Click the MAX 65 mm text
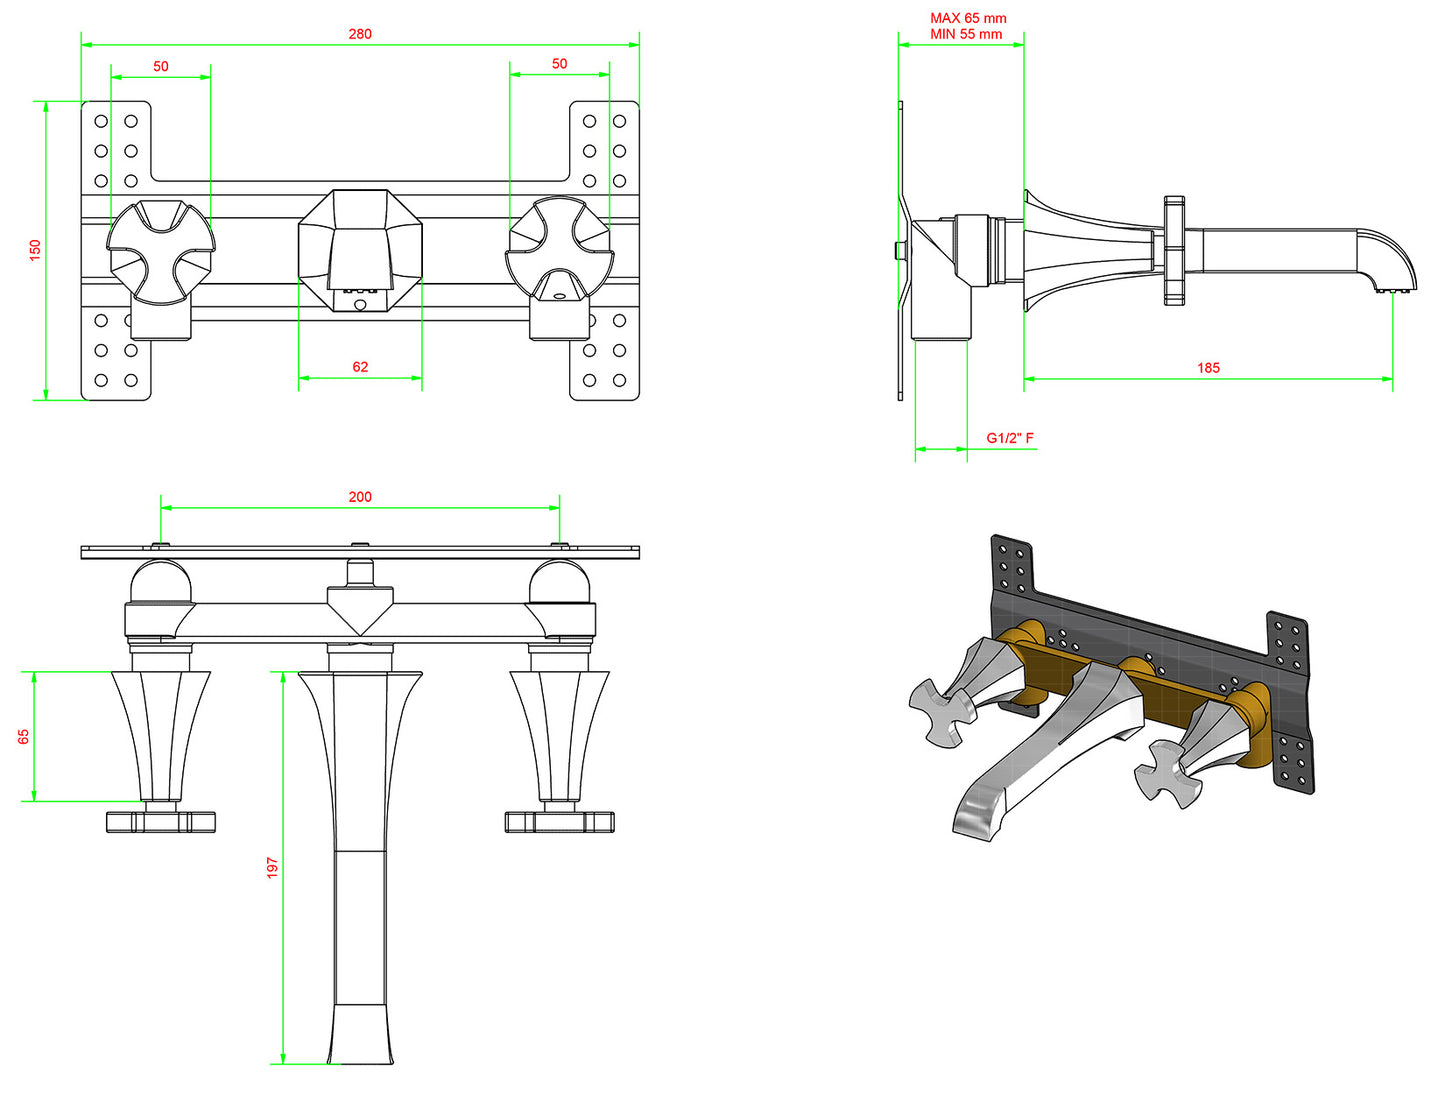This screenshot has height=1095, width=1445. pos(968,18)
